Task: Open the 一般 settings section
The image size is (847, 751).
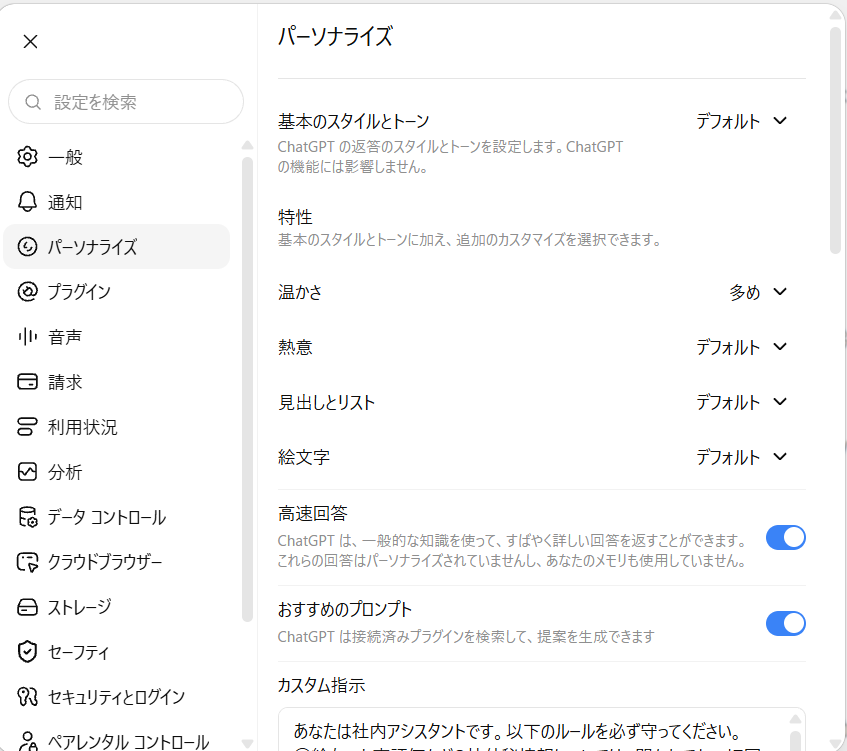Action: (x=116, y=157)
